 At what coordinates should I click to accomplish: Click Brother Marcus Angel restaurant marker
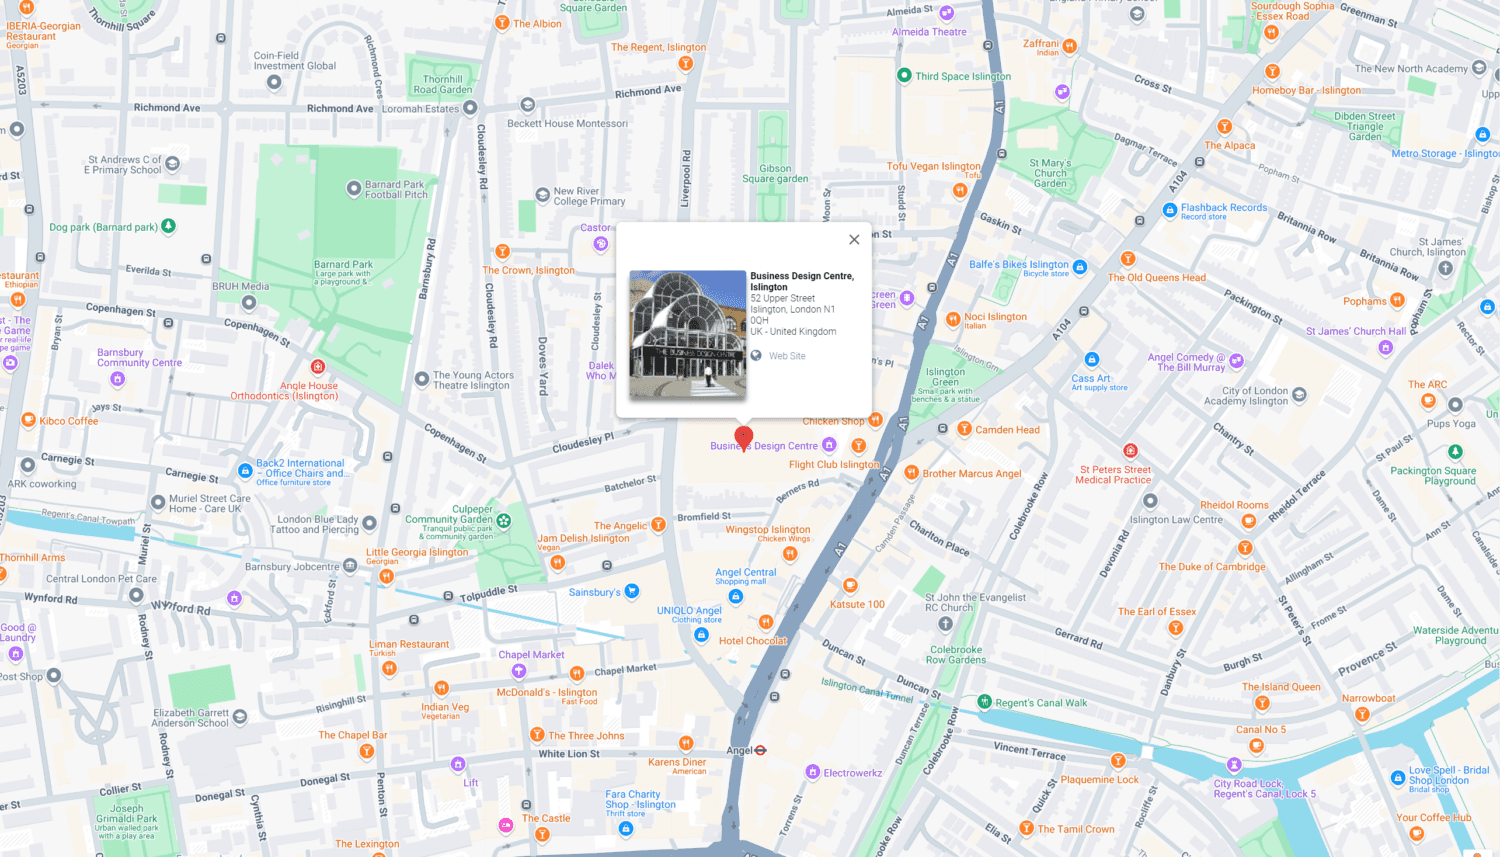click(x=911, y=473)
